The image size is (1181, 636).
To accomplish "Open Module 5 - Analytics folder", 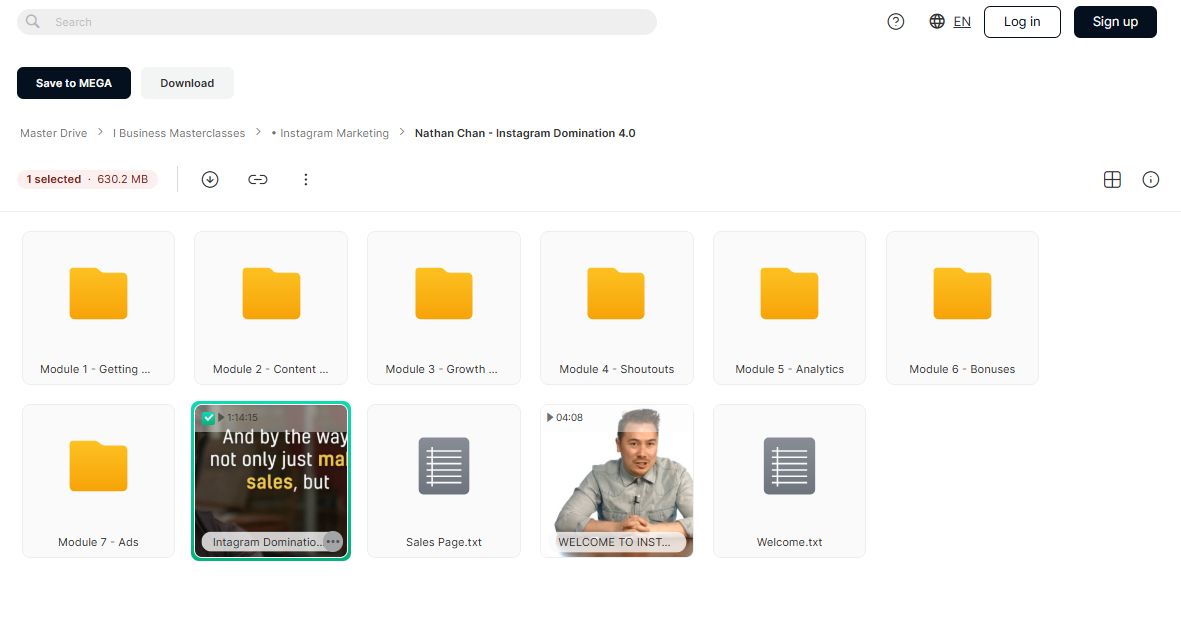I will point(789,307).
